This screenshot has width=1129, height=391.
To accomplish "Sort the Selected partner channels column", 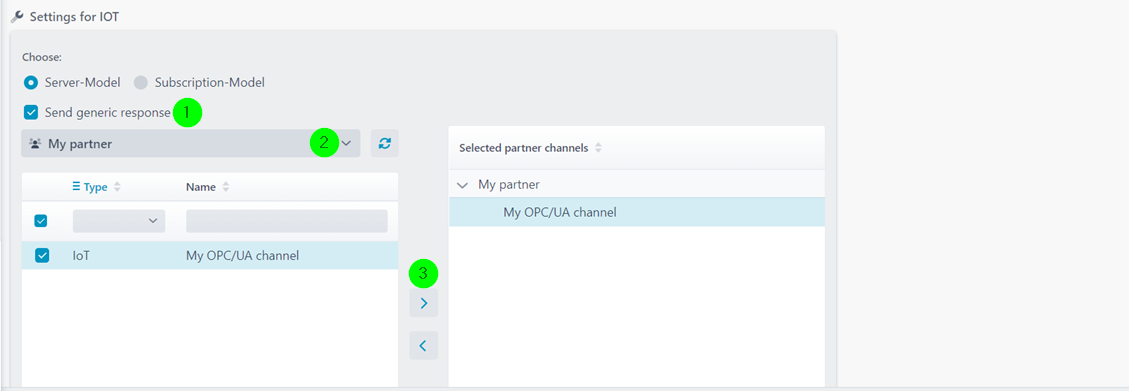I will click(x=598, y=148).
